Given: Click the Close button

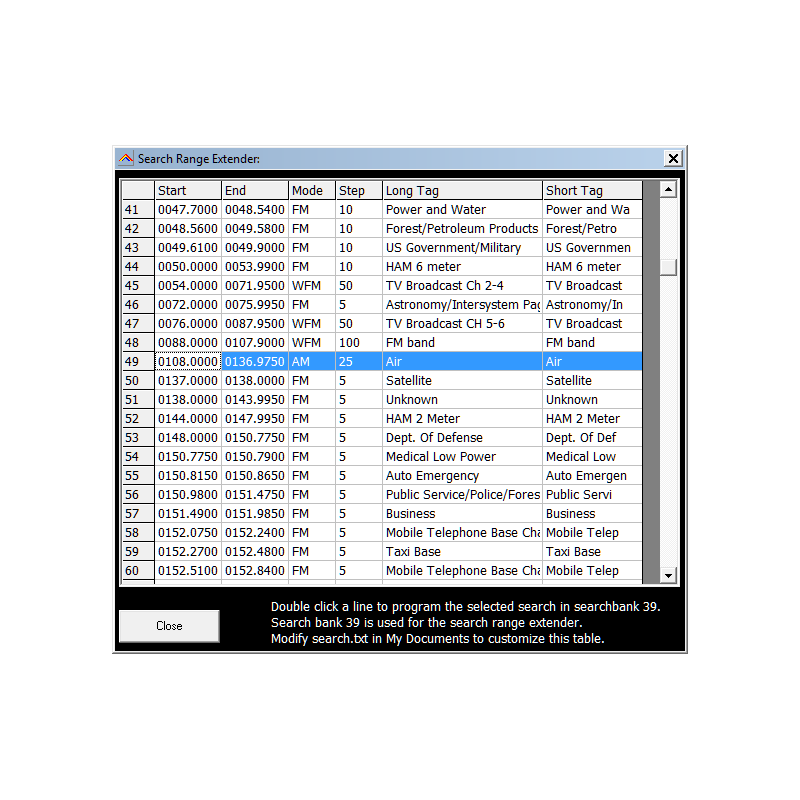Looking at the screenshot, I should [x=168, y=625].
